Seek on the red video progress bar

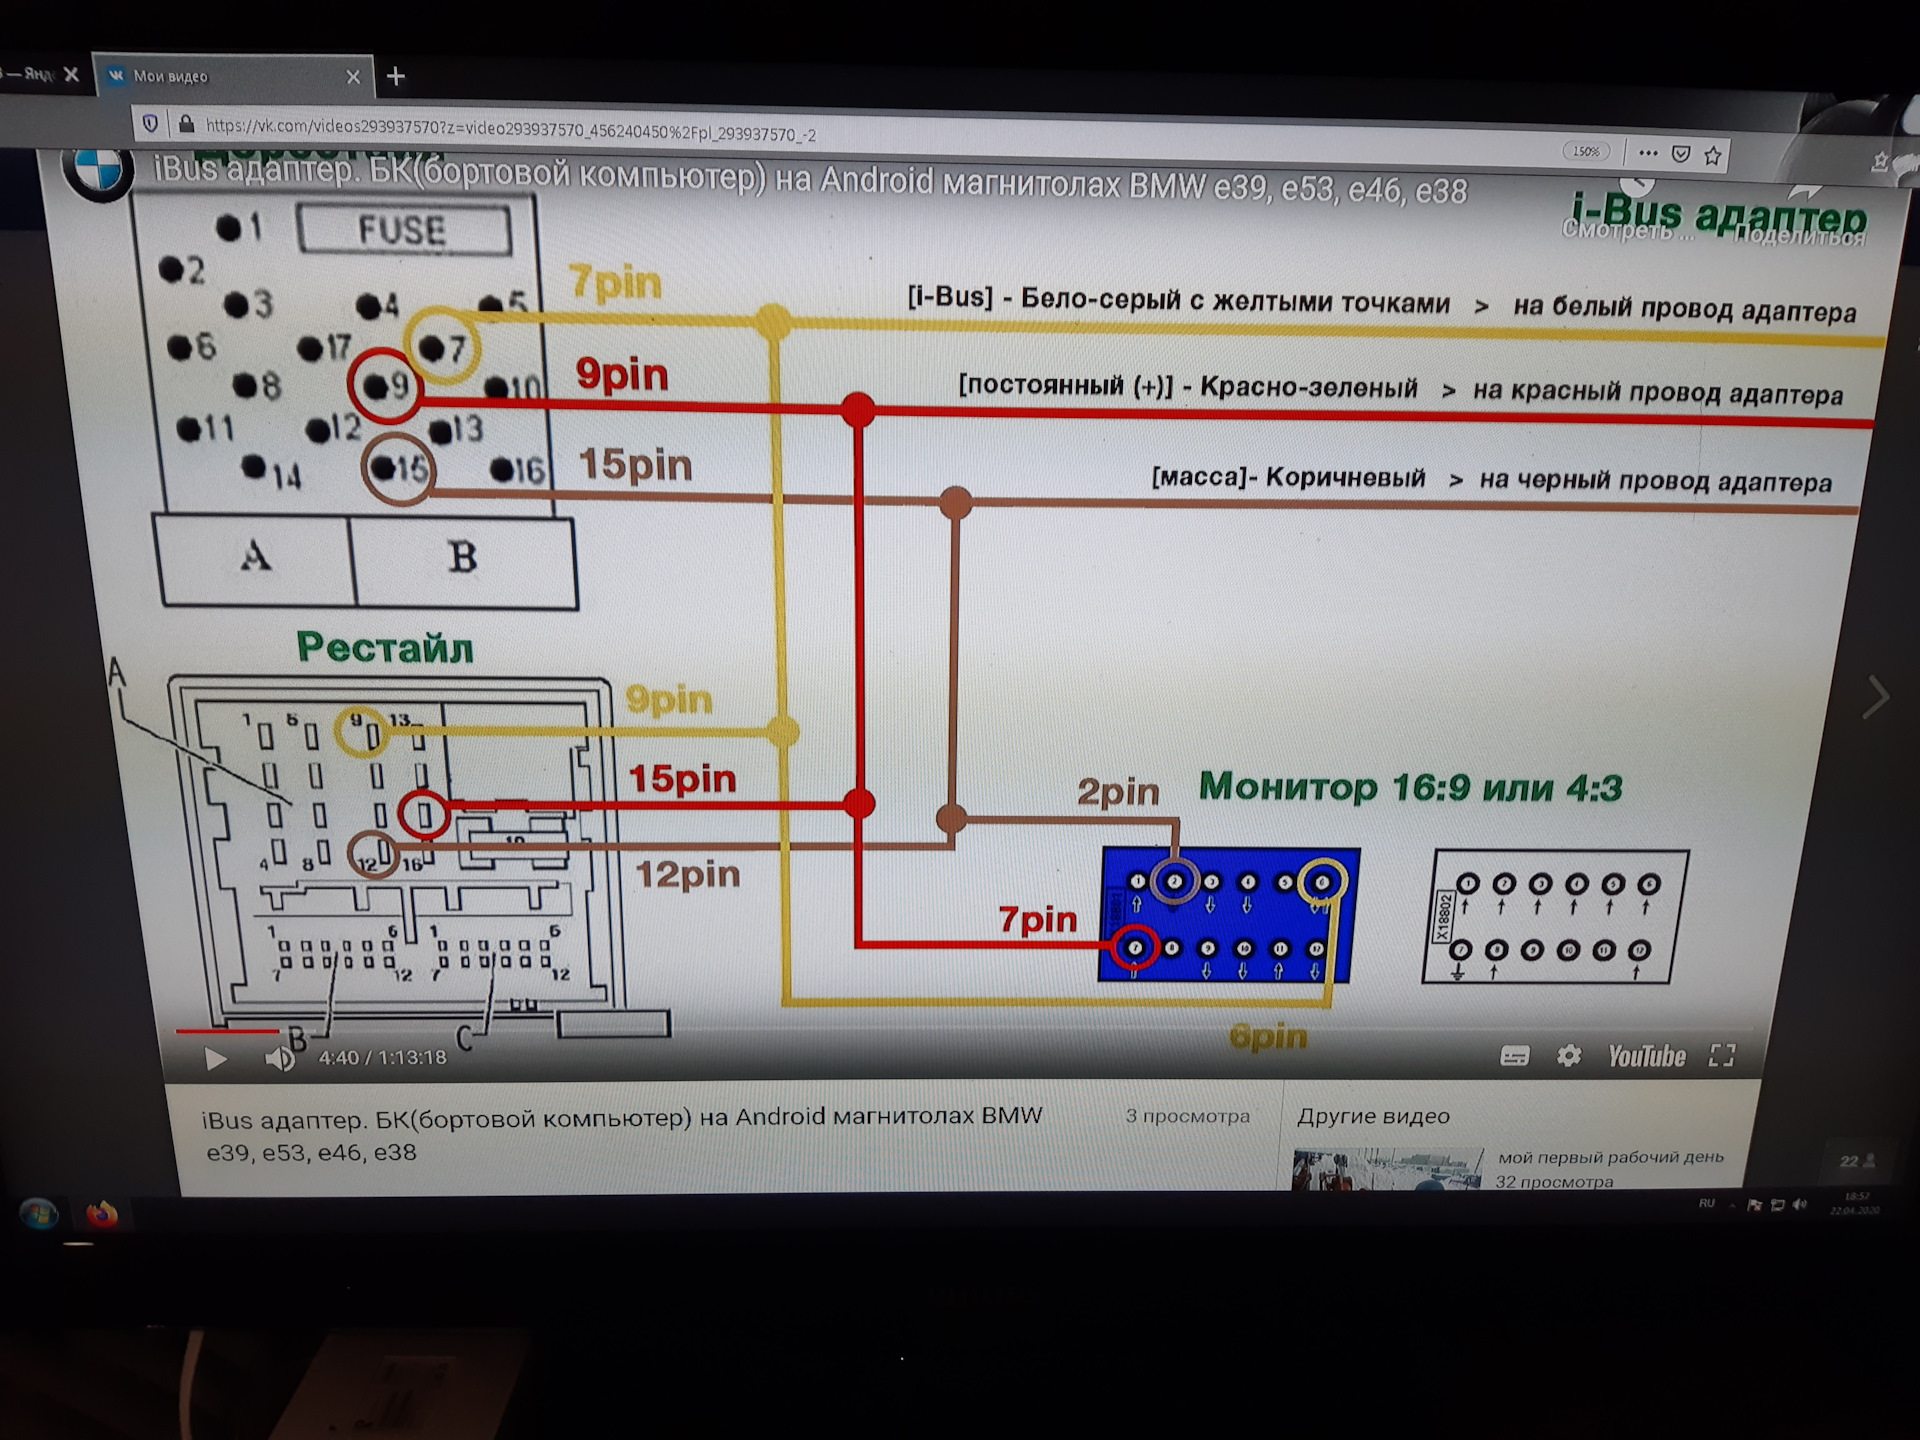[227, 1030]
